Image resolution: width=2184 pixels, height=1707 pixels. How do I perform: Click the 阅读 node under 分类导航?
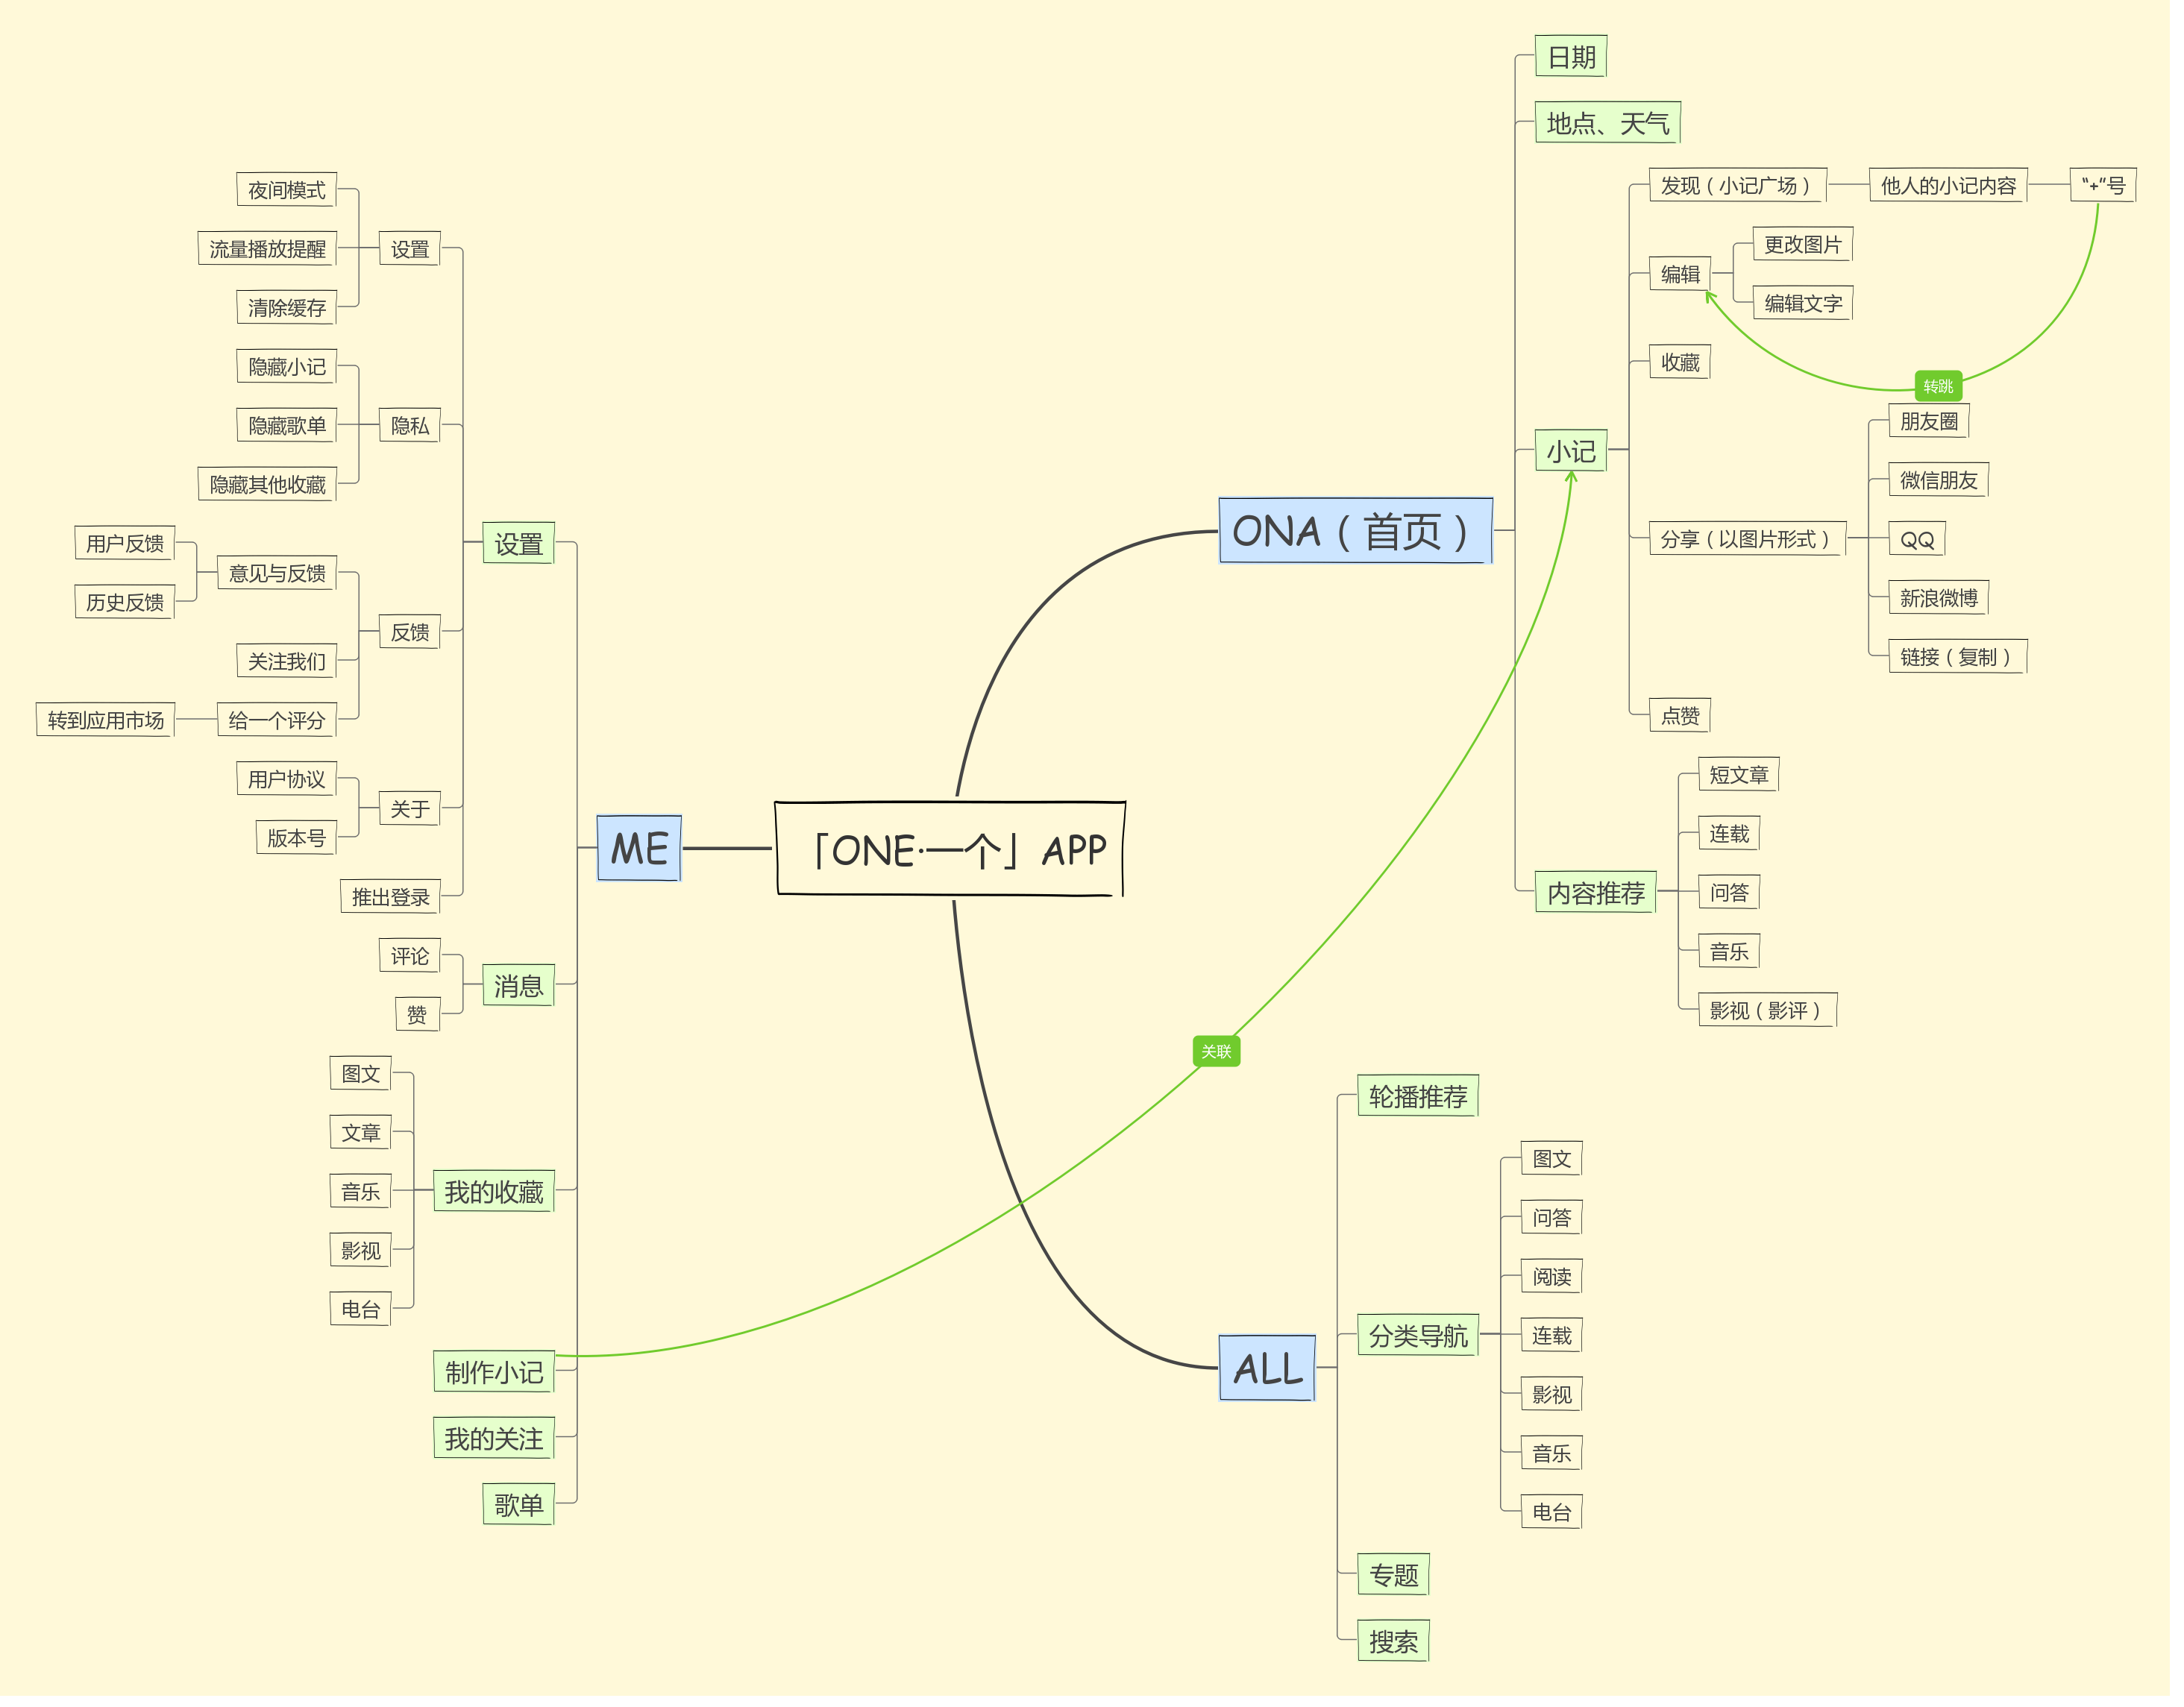click(x=1561, y=1284)
